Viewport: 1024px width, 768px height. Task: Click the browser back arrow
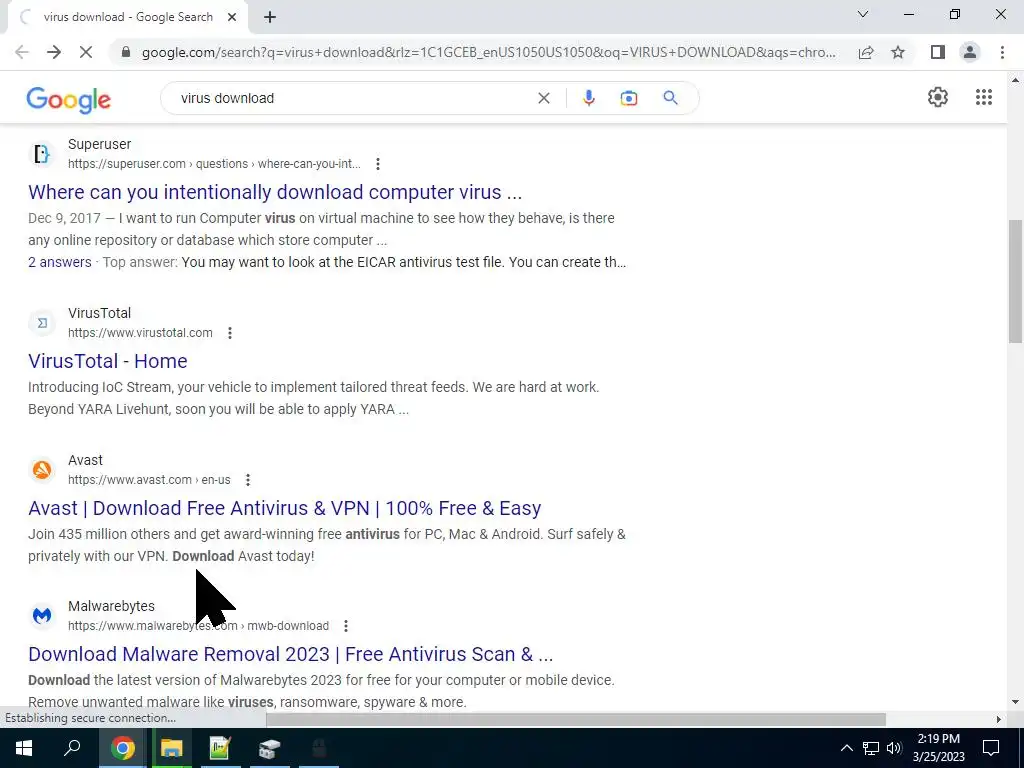point(22,52)
